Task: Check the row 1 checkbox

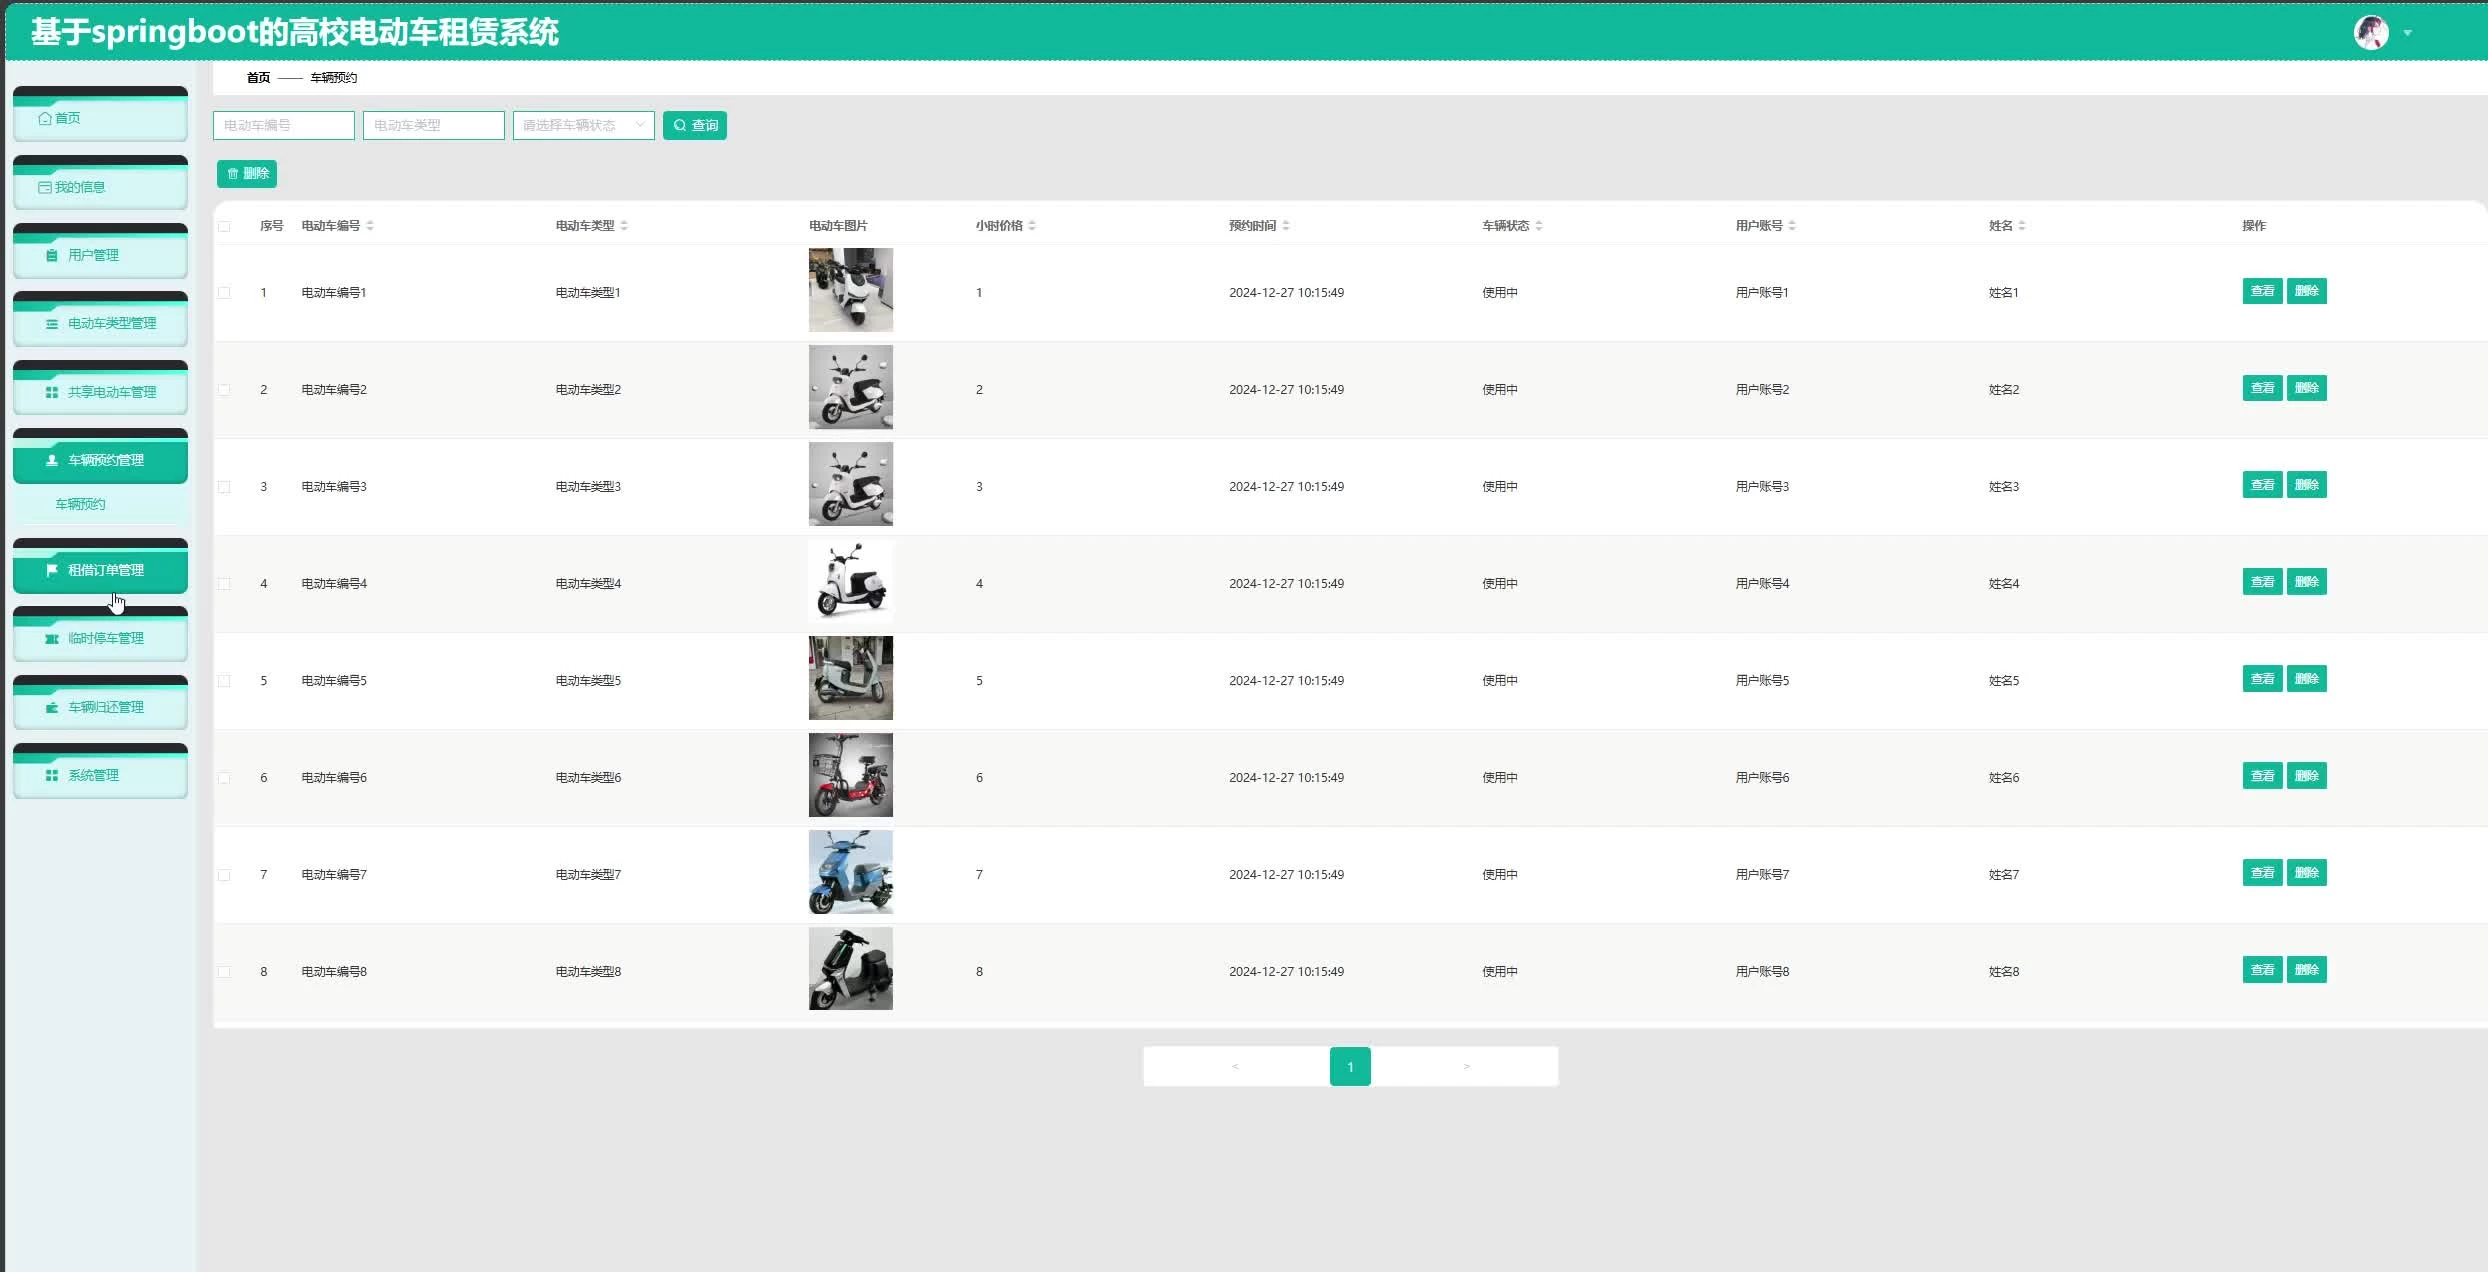Action: coord(224,293)
